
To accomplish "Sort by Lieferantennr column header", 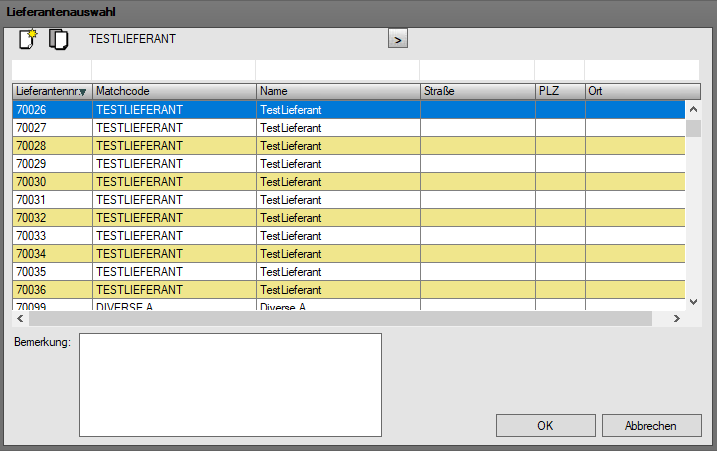I will click(51, 91).
